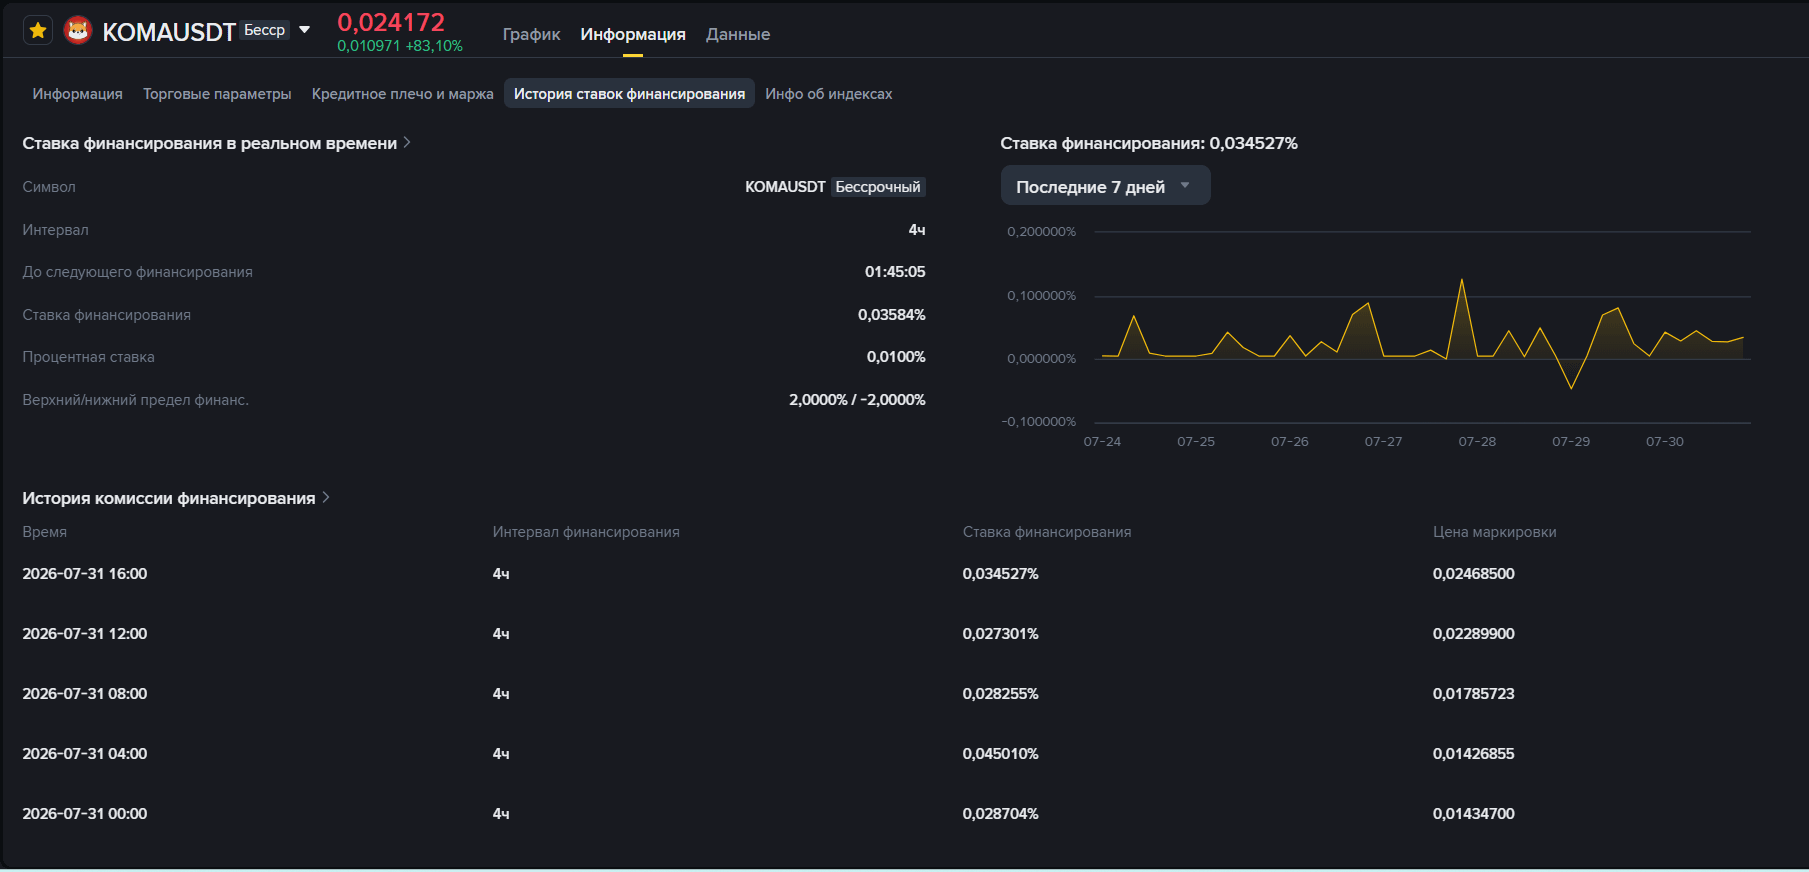The width and height of the screenshot is (1809, 872).
Task: Click the chevron after История комиссии финансирования
Action: point(326,497)
